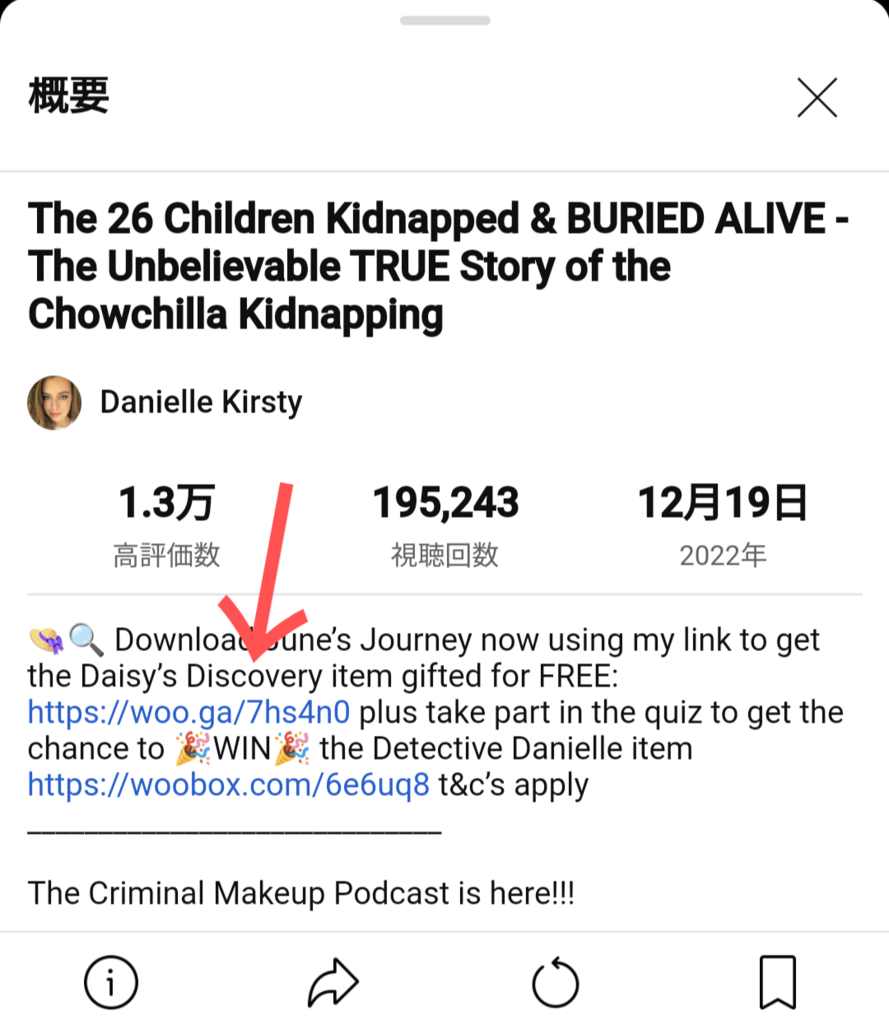Image resolution: width=889 pixels, height=1024 pixels.
Task: Tap the drag handle atop the sheet
Action: (x=445, y=20)
